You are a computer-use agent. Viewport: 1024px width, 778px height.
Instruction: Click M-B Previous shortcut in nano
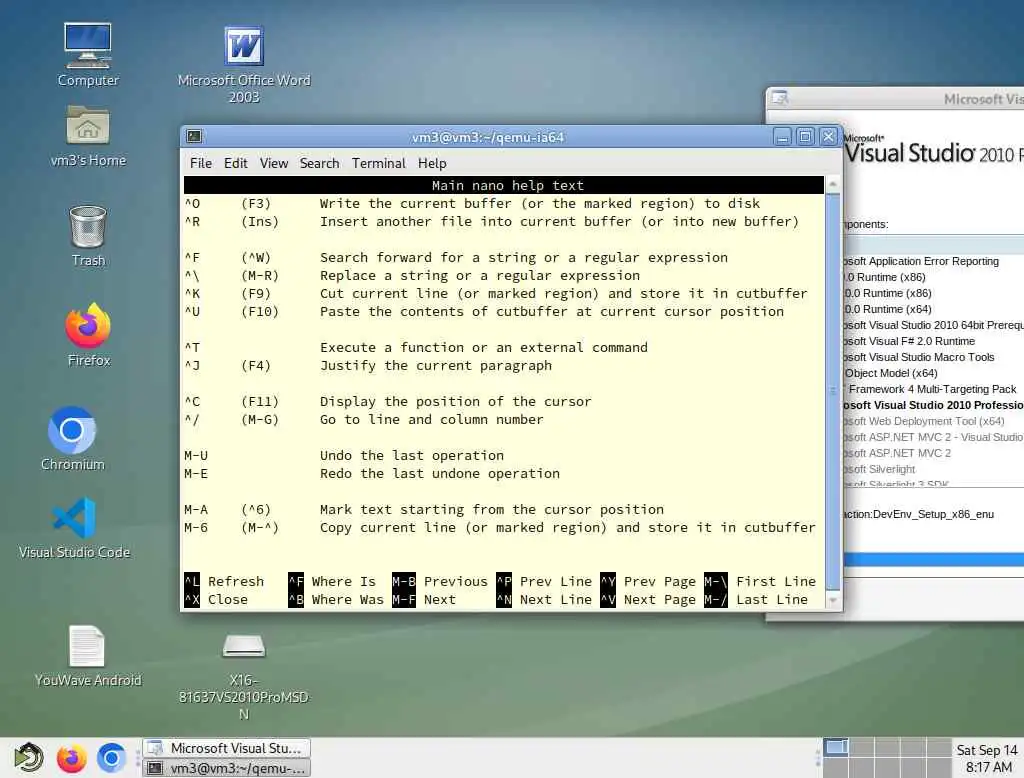[x=440, y=581]
